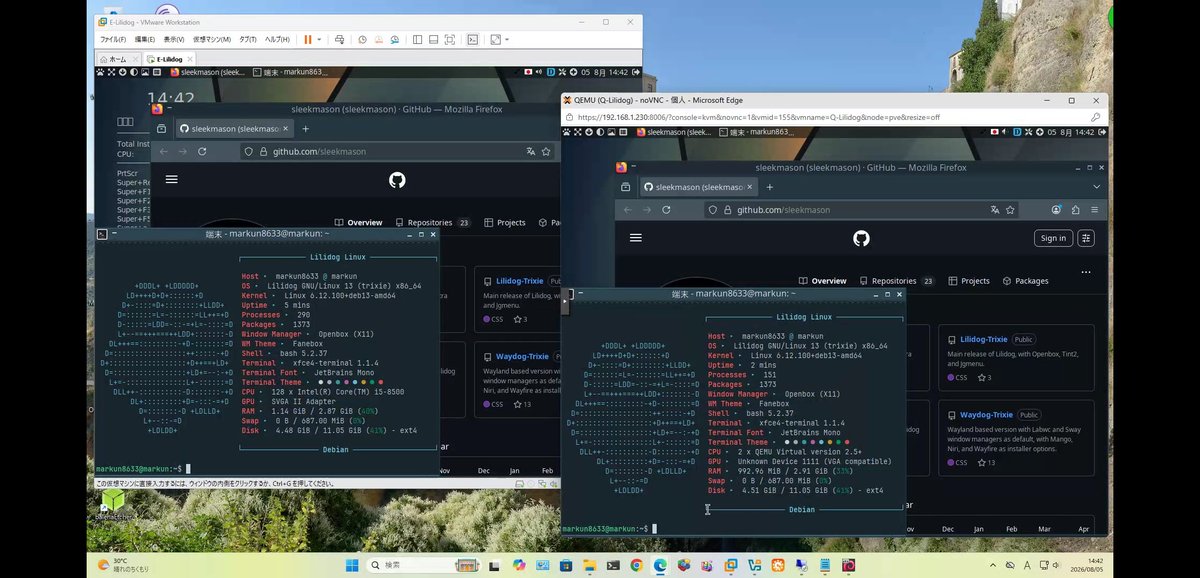Open weather widget showing 30°C

[123, 565]
